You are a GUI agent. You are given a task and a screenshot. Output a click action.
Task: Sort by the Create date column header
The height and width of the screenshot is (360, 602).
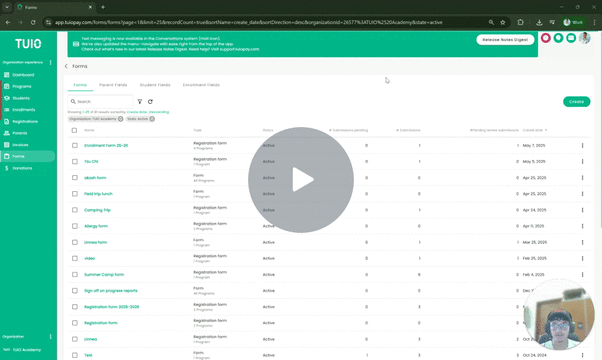(x=534, y=130)
